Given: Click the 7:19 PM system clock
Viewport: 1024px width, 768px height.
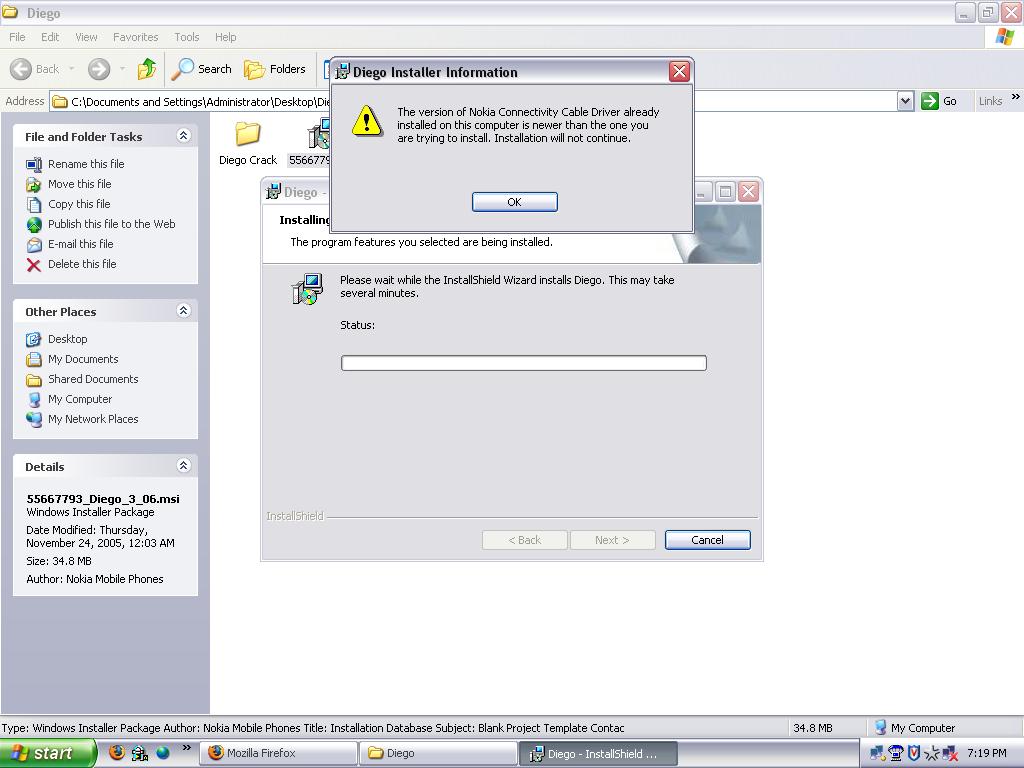Looking at the screenshot, I should click(987, 753).
